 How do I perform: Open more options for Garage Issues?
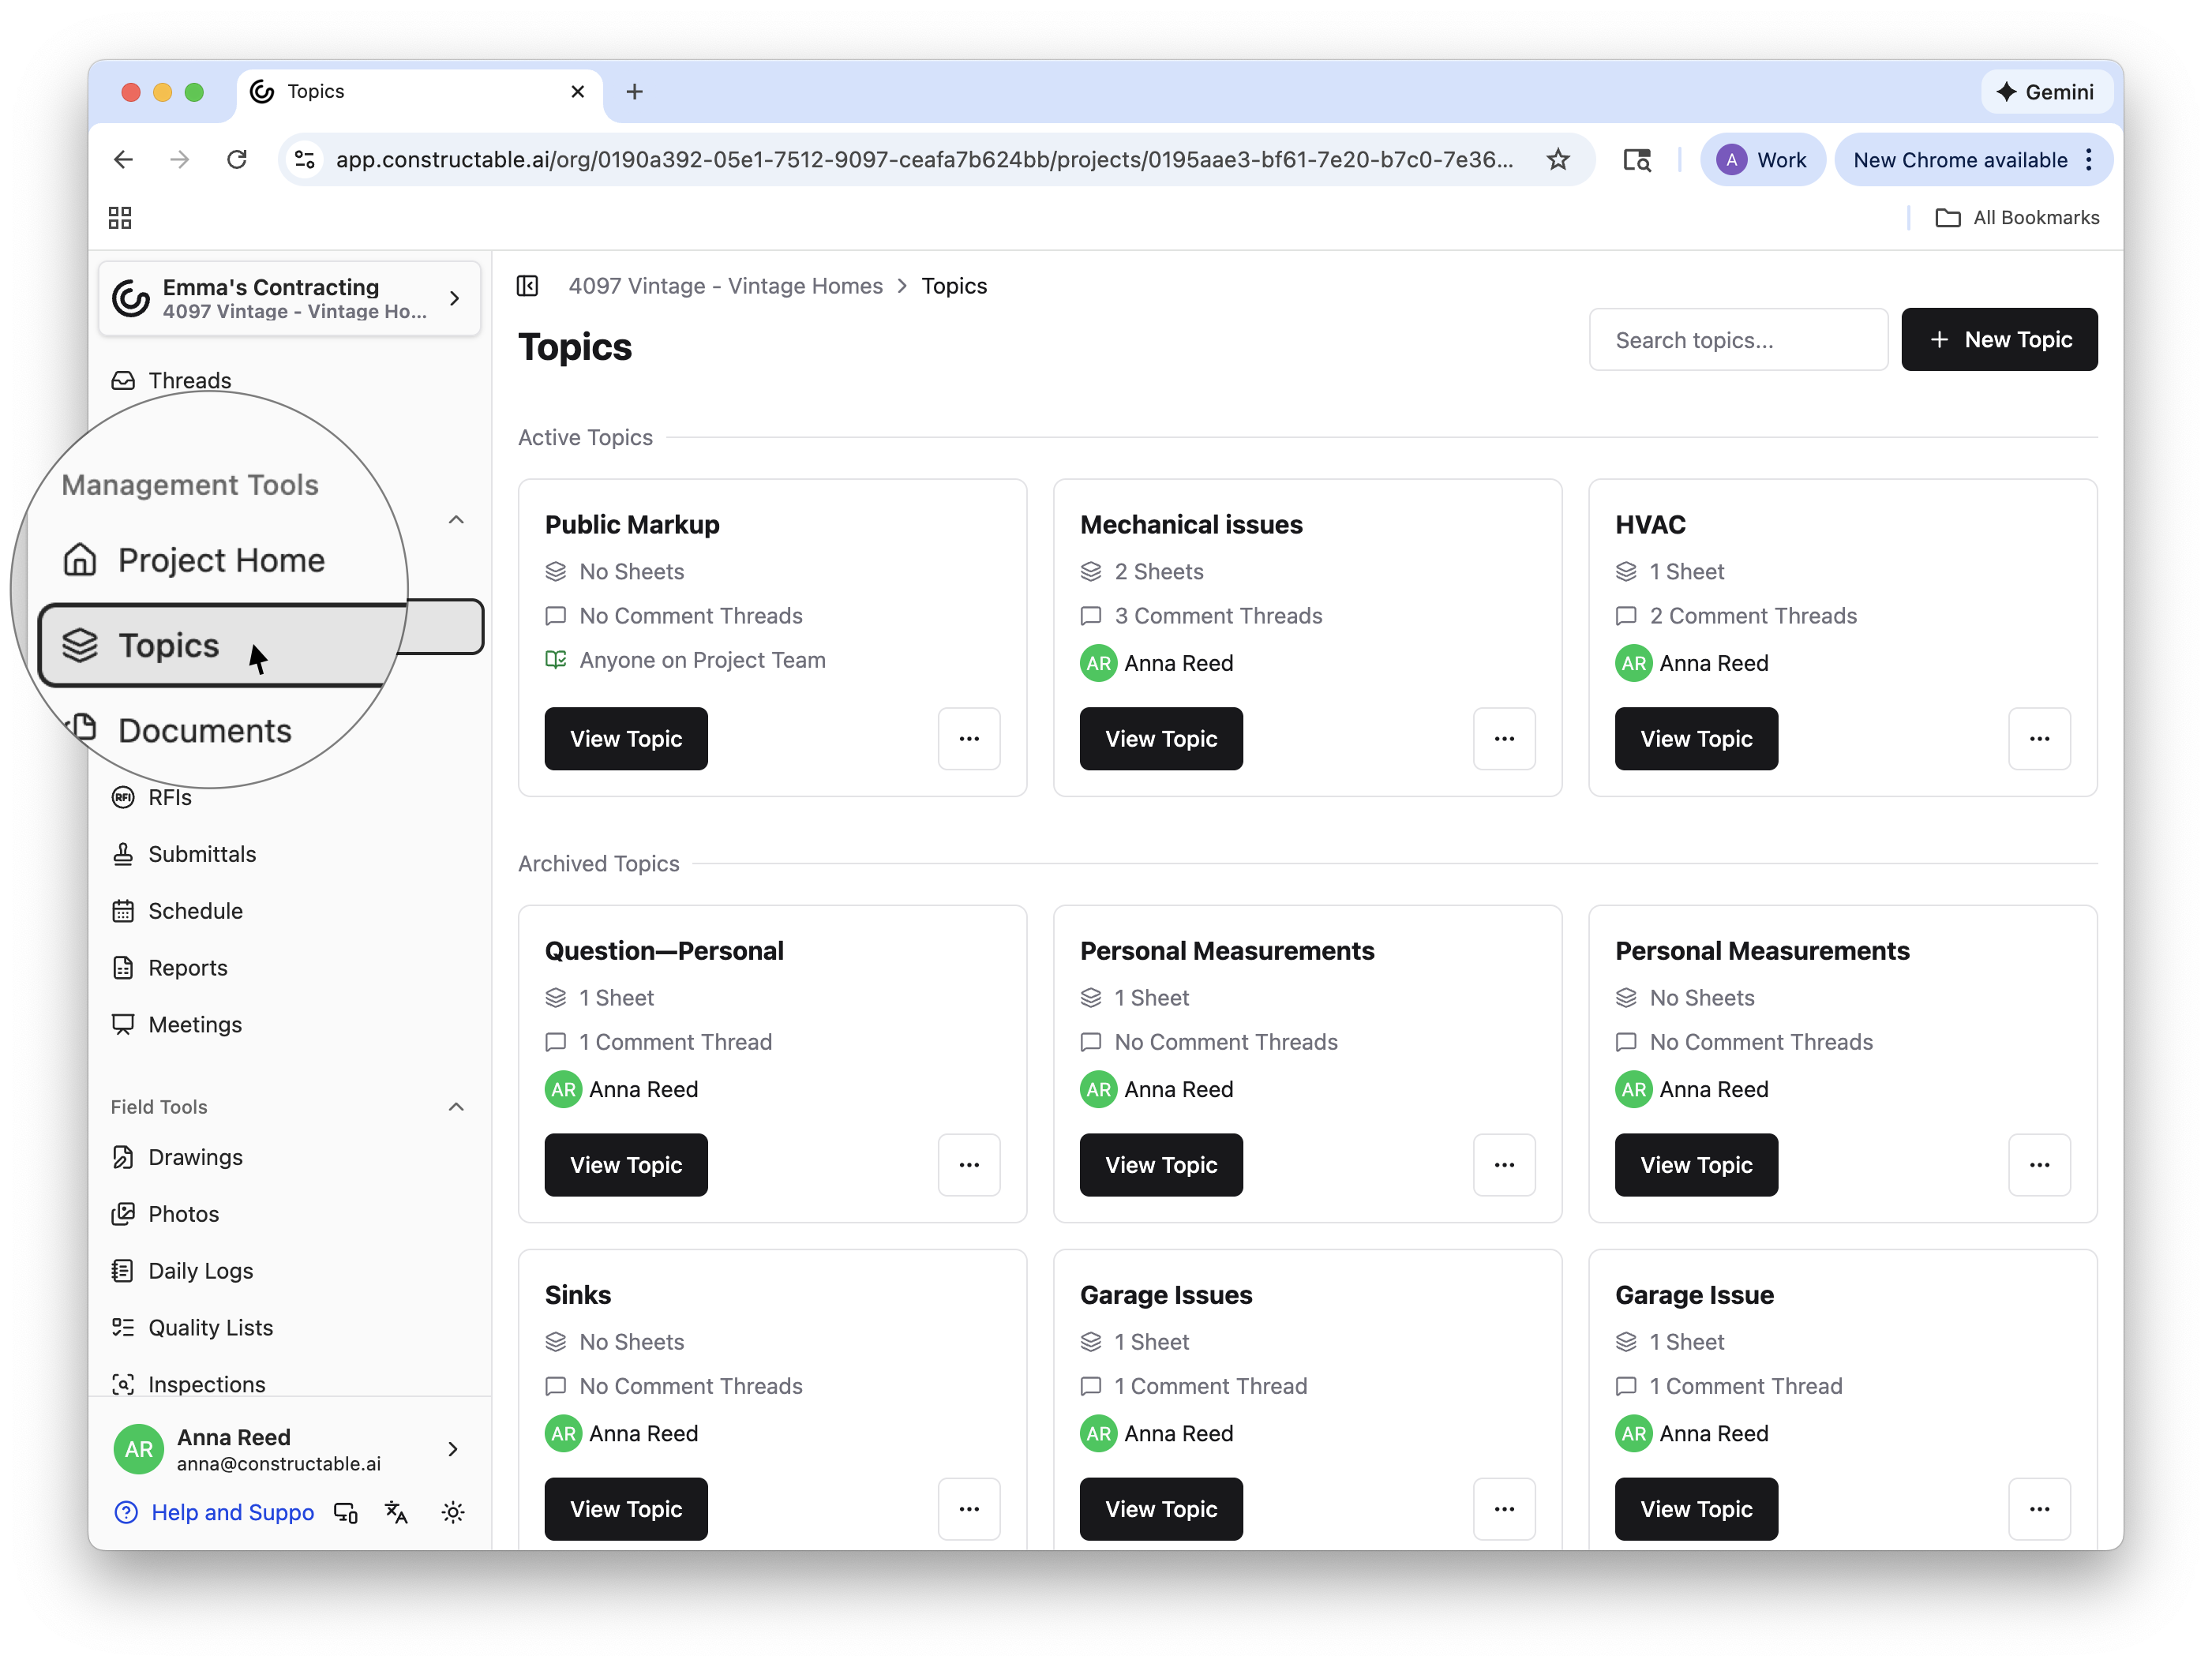(1504, 1509)
